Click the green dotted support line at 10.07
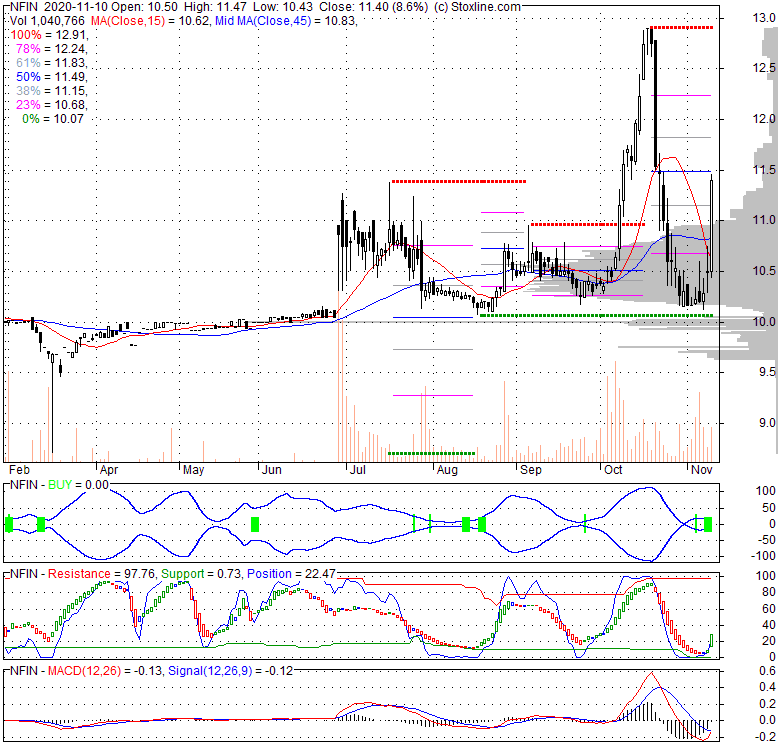 pos(596,315)
